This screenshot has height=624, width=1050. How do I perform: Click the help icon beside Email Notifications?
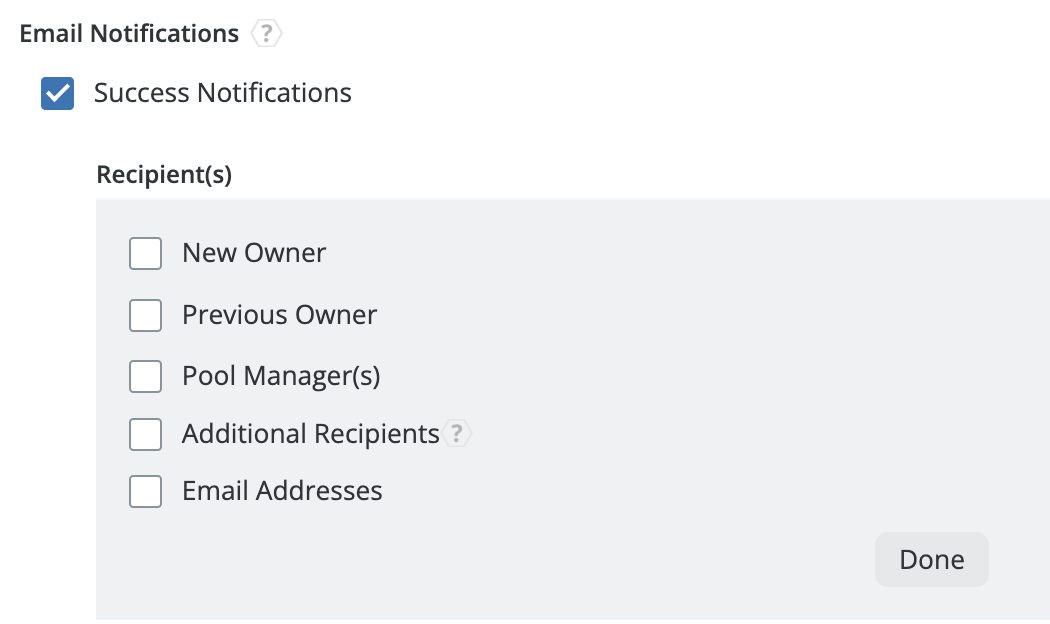[265, 34]
